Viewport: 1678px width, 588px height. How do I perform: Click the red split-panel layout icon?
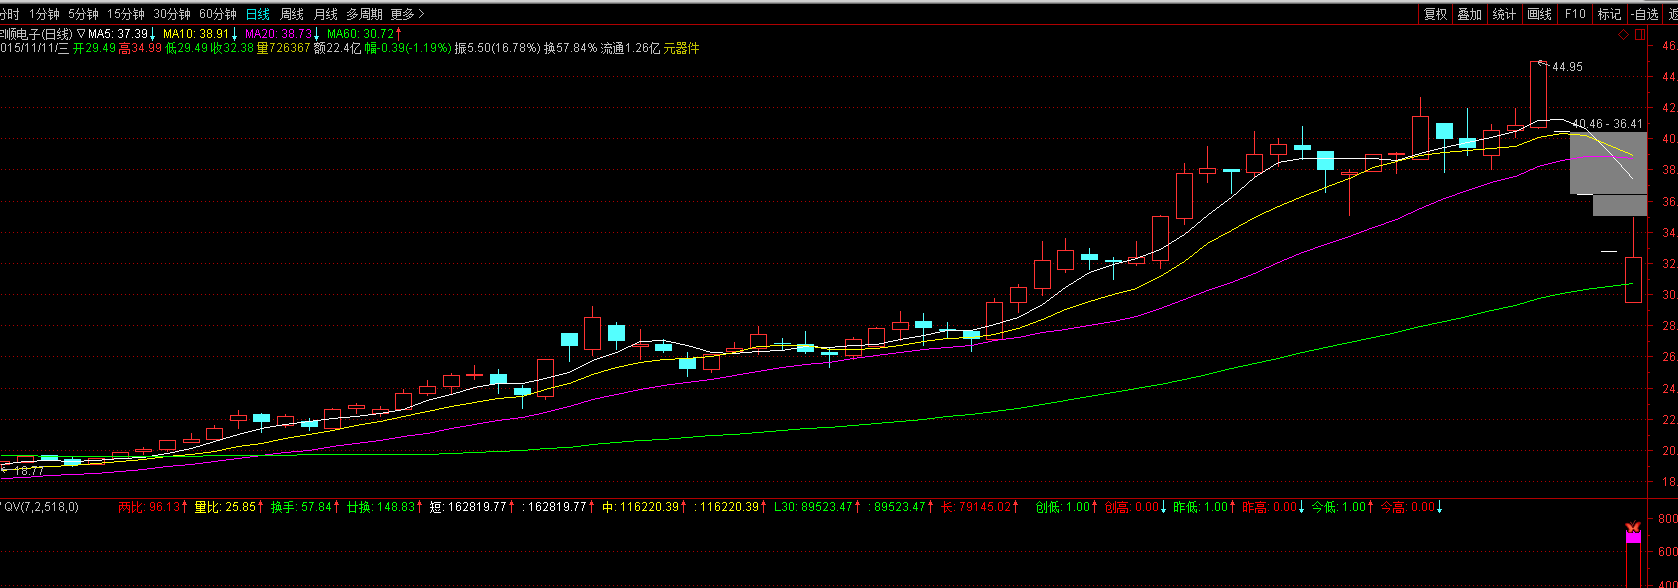pyautogui.click(x=1640, y=35)
